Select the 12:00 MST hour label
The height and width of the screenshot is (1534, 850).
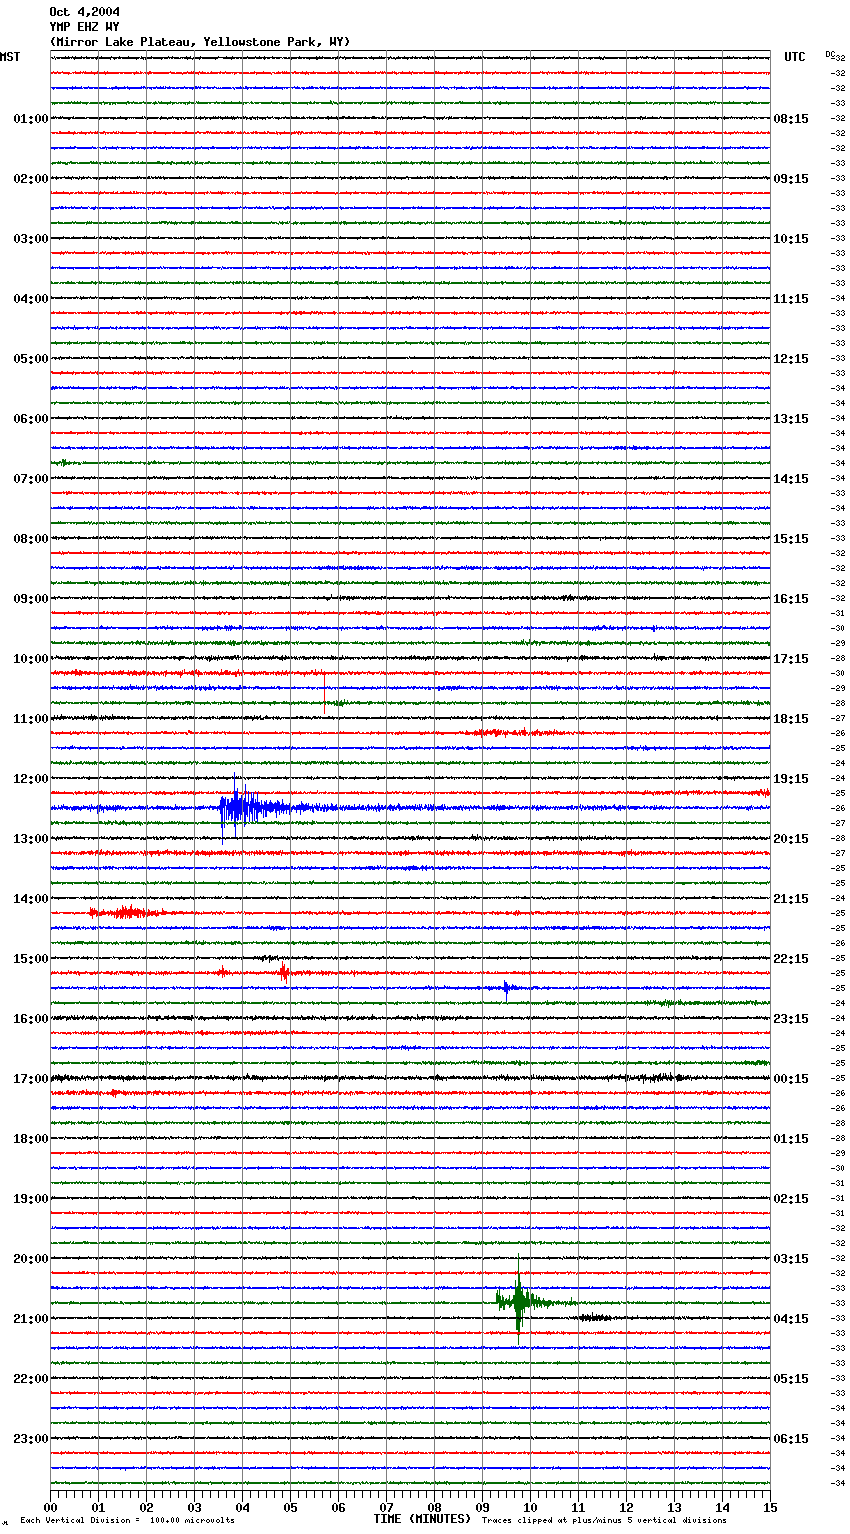(x=31, y=779)
